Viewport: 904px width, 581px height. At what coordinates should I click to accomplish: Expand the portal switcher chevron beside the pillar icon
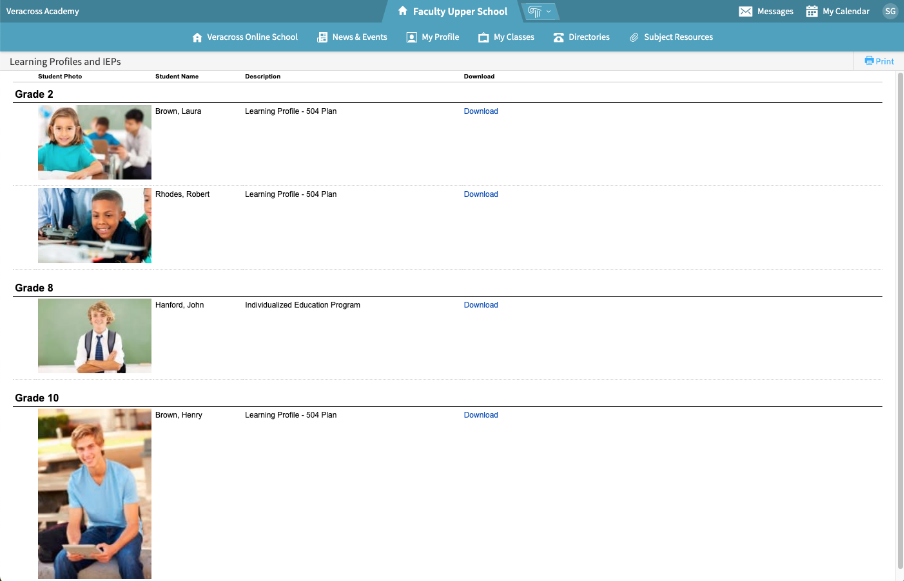point(549,11)
